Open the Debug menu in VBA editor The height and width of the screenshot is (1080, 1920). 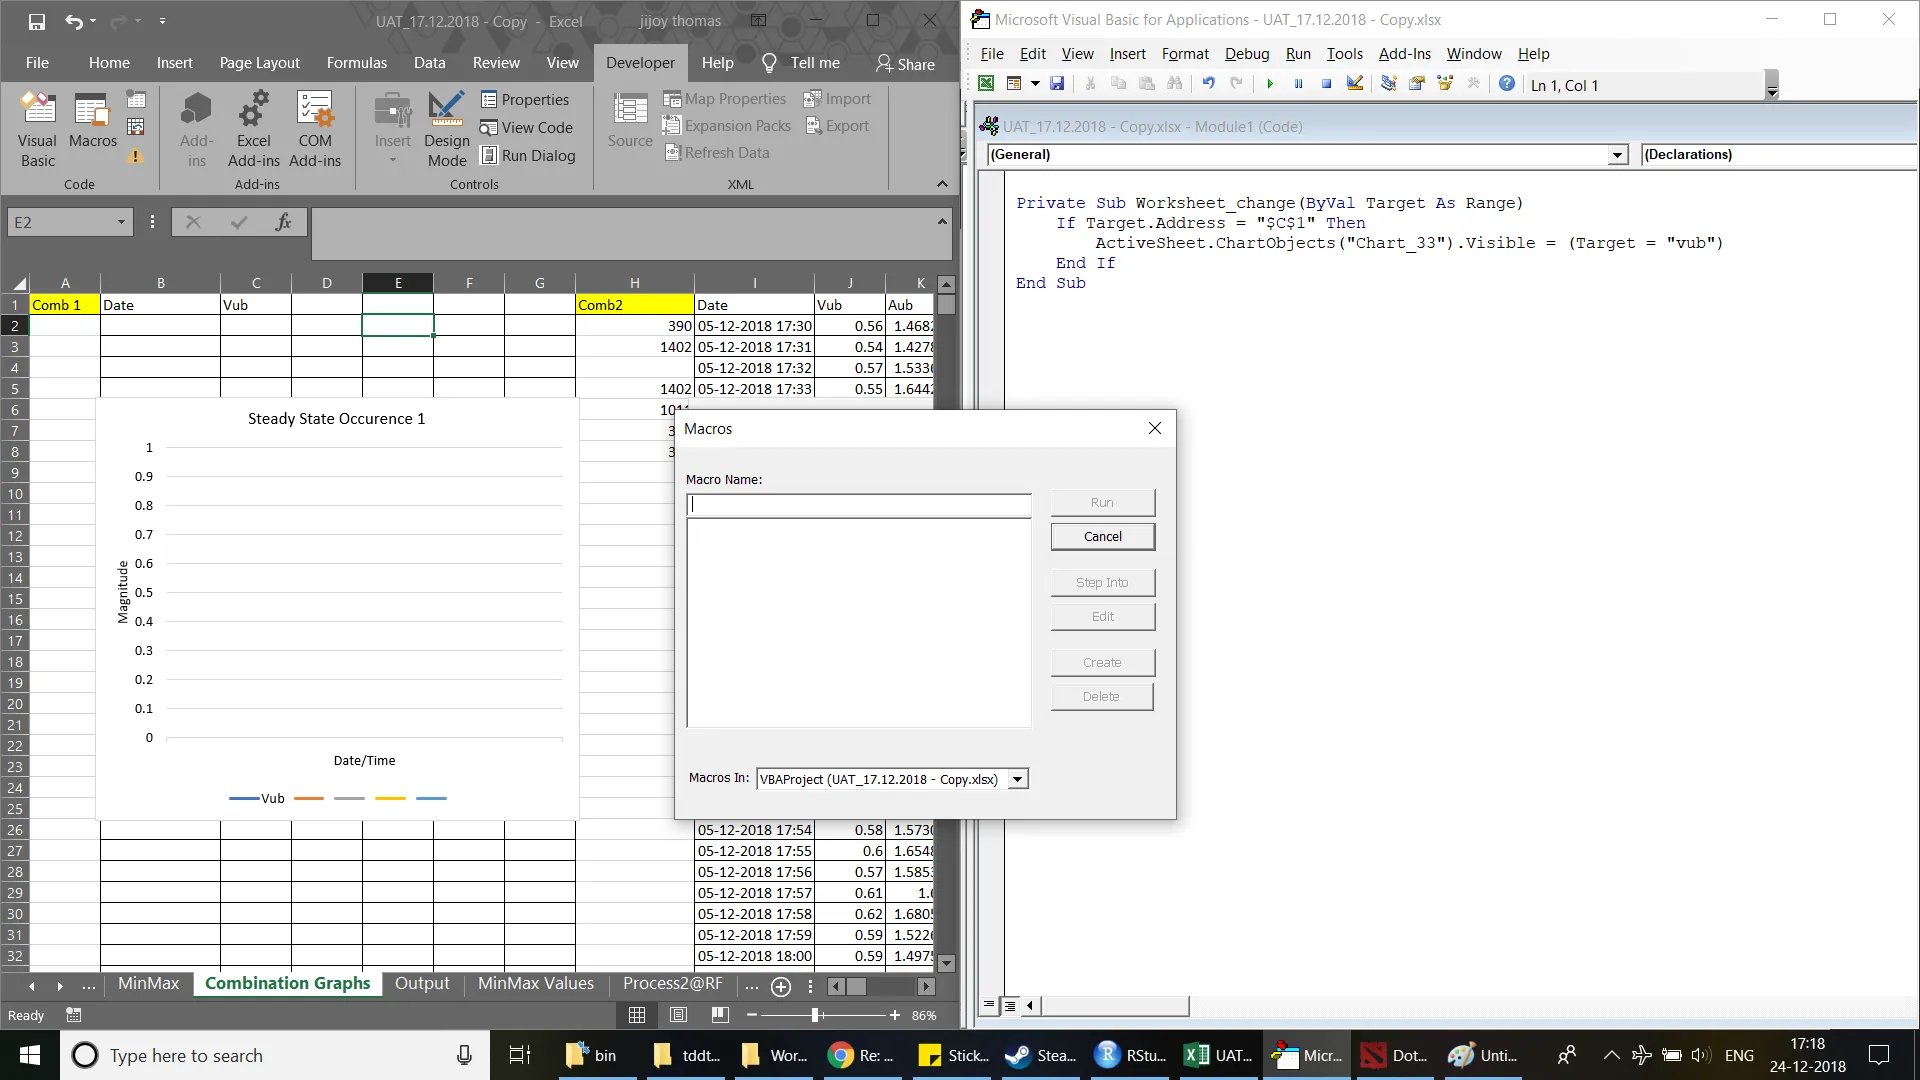click(1246, 54)
